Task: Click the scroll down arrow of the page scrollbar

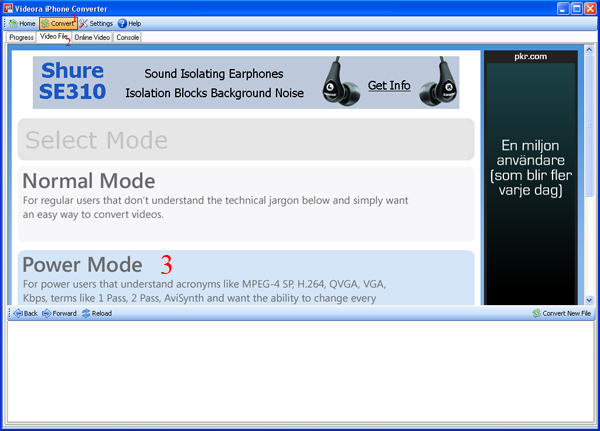Action: tap(589, 300)
